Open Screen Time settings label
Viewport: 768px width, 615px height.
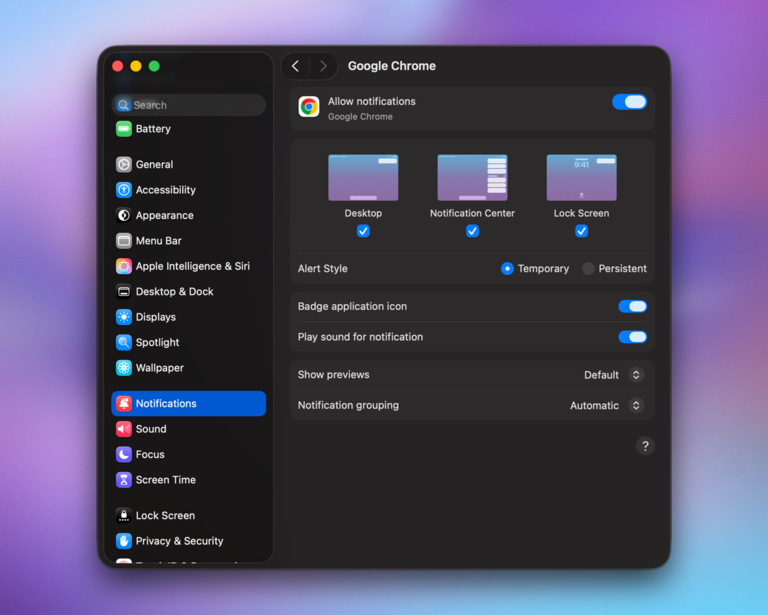pos(166,480)
